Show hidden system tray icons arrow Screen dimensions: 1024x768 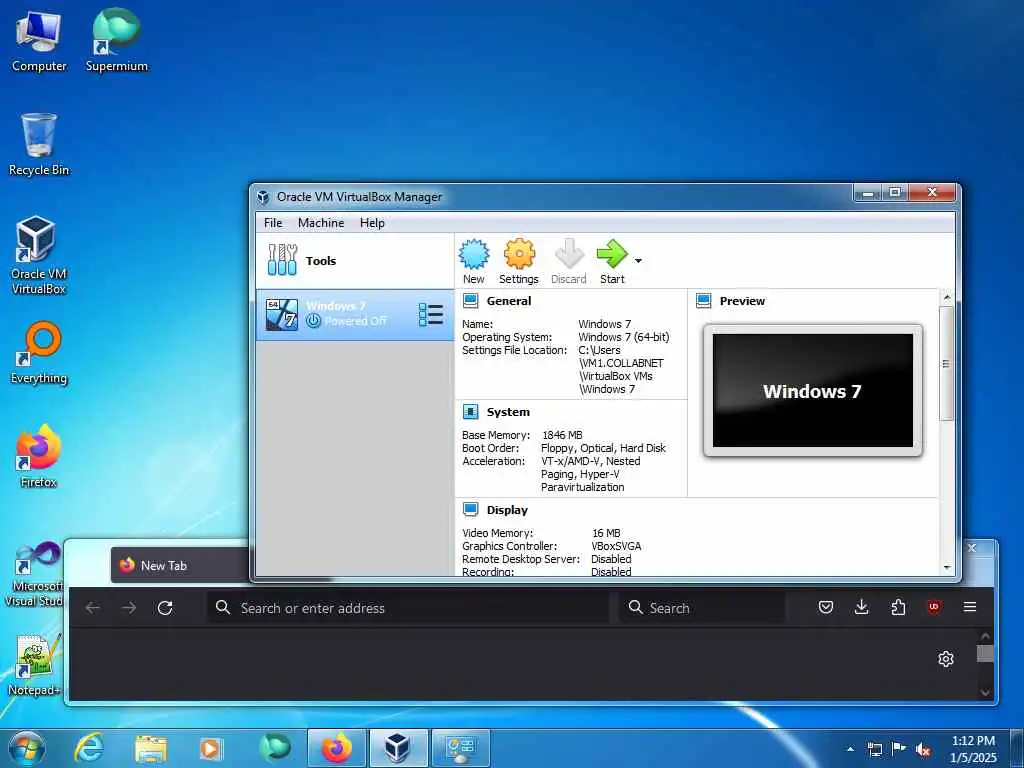click(850, 749)
